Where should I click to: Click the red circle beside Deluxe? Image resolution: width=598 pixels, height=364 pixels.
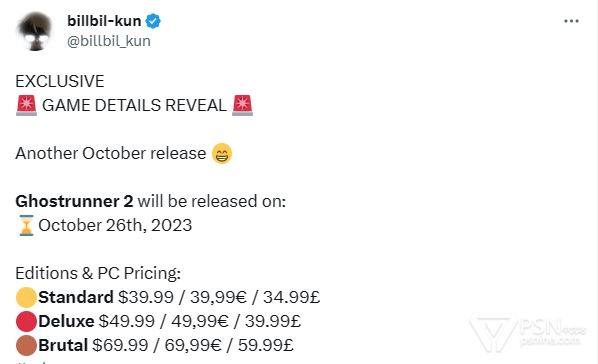coord(26,321)
